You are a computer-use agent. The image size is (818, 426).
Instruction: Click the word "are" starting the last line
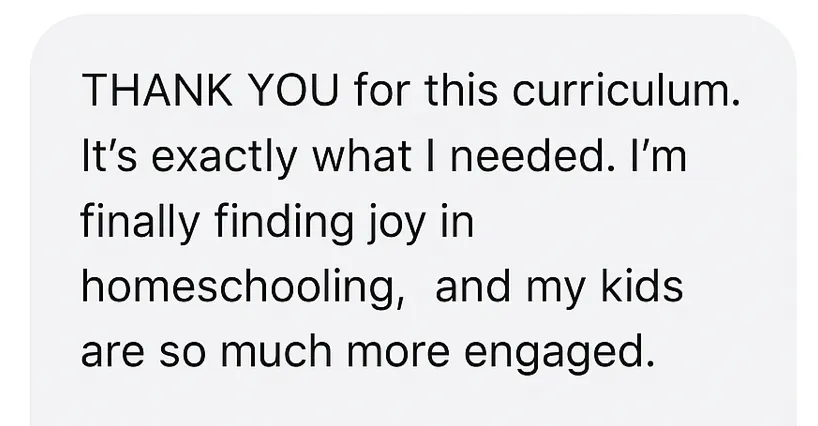pyautogui.click(x=113, y=354)
